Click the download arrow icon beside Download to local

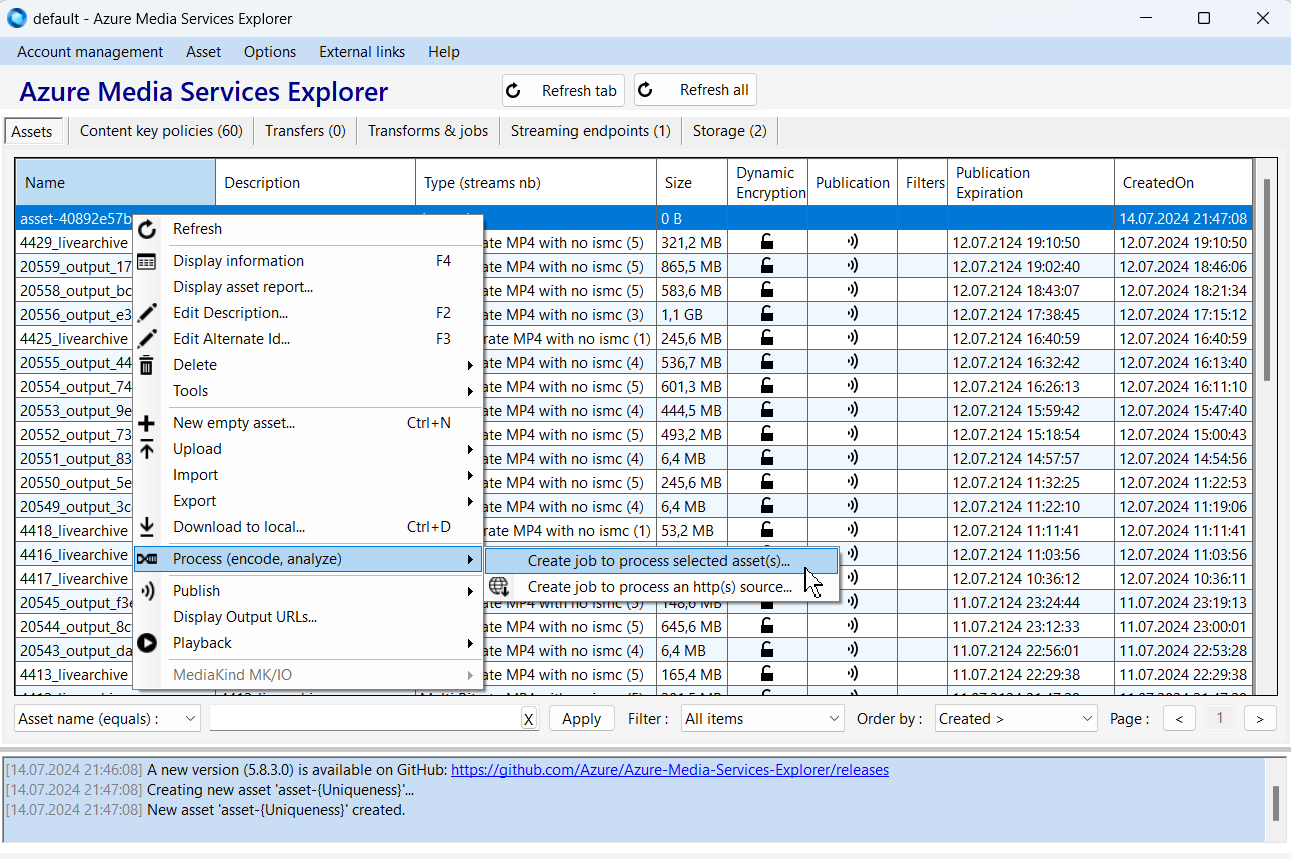click(147, 527)
